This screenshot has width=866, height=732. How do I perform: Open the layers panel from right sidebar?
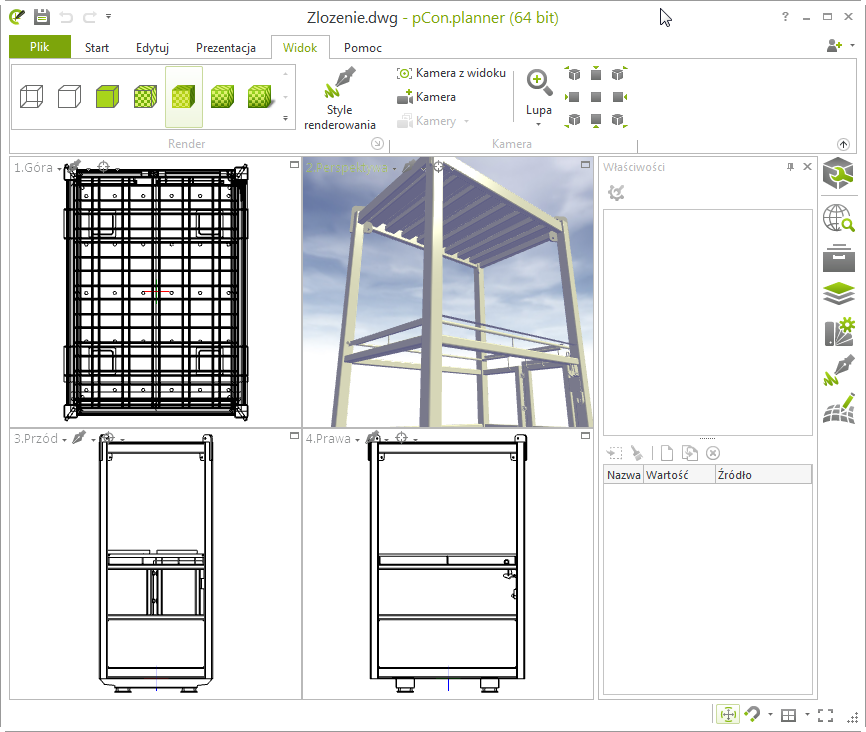click(x=838, y=294)
